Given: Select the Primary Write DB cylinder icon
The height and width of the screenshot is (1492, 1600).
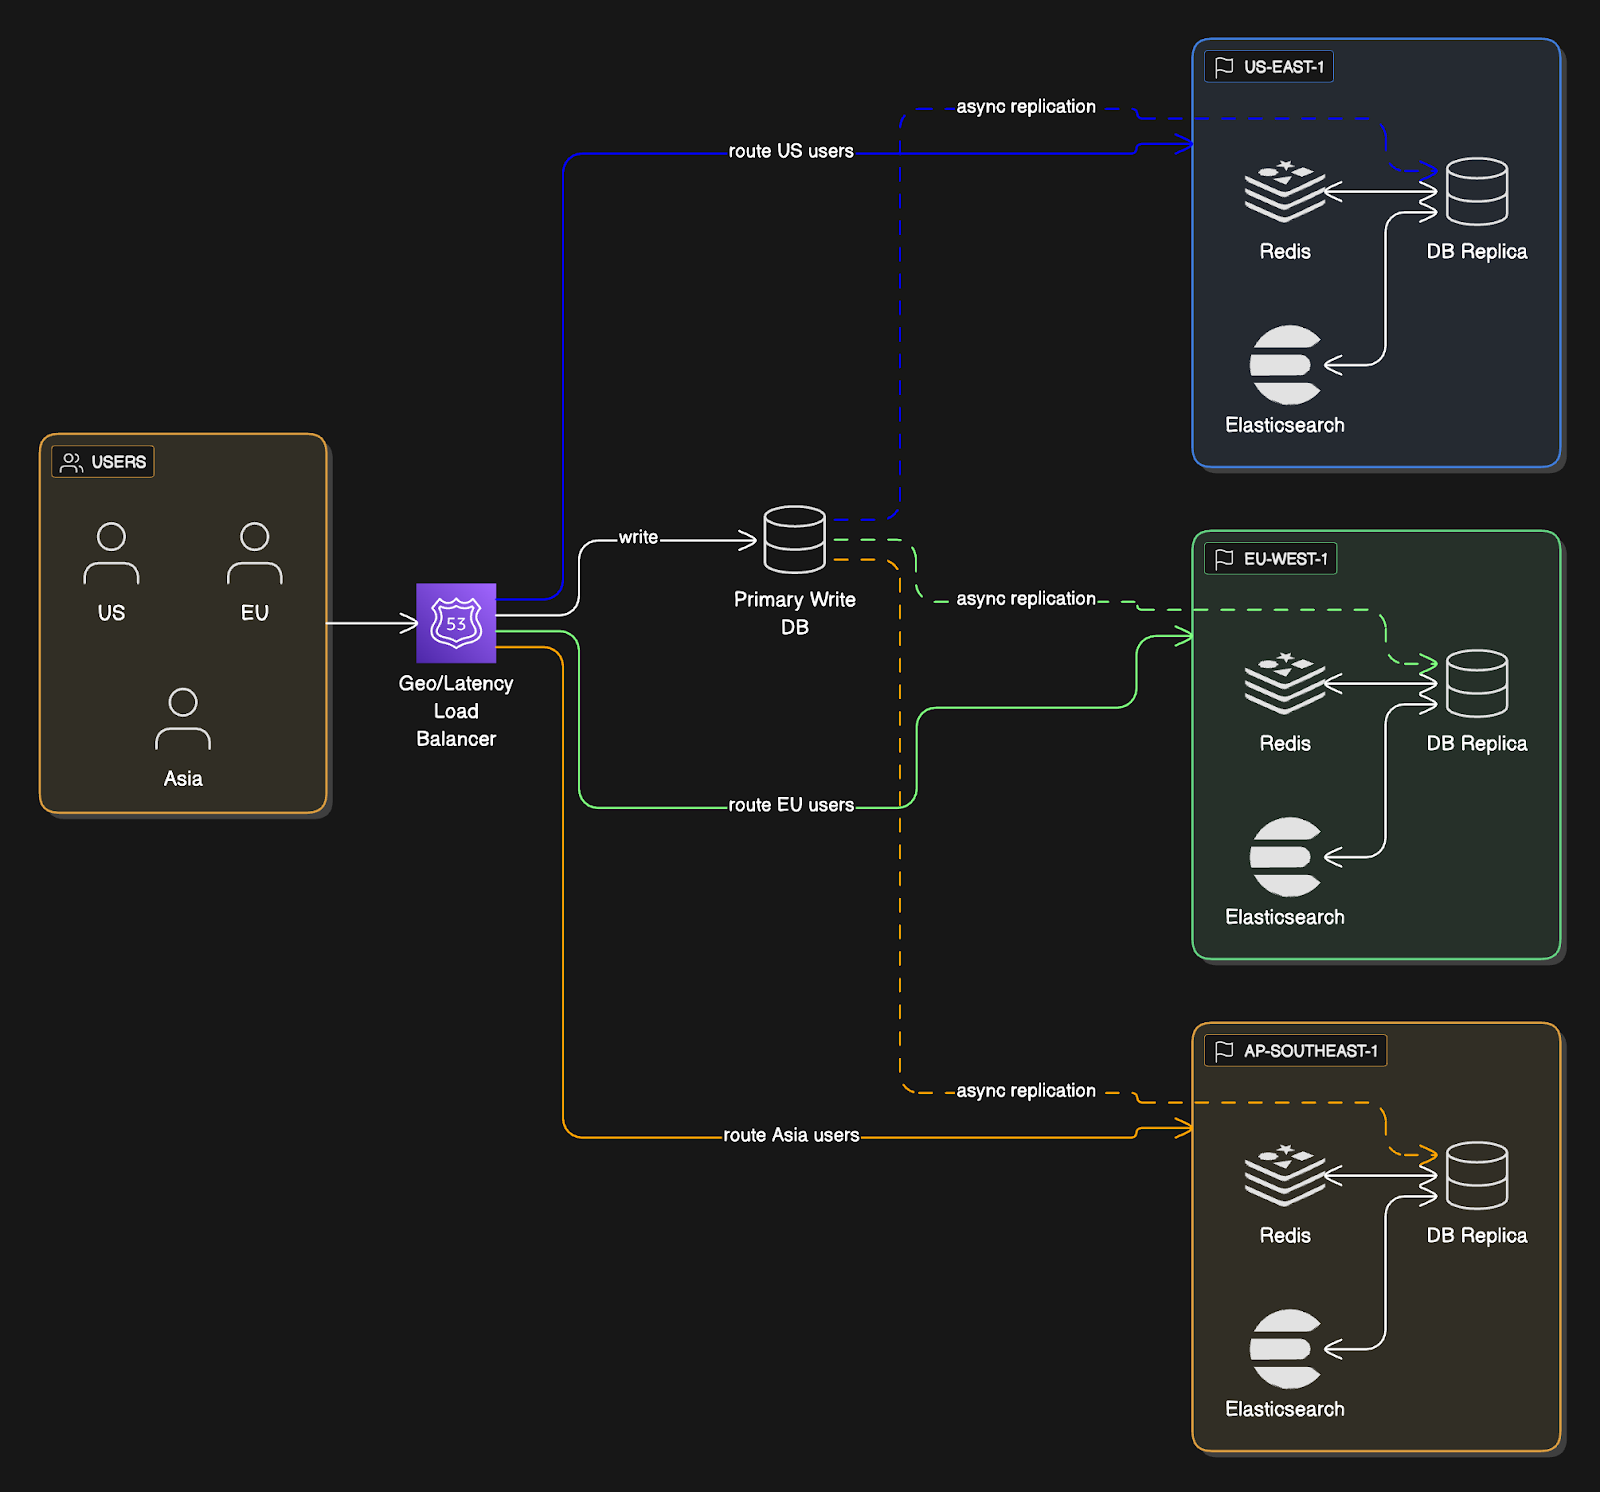Looking at the screenshot, I should [x=794, y=539].
